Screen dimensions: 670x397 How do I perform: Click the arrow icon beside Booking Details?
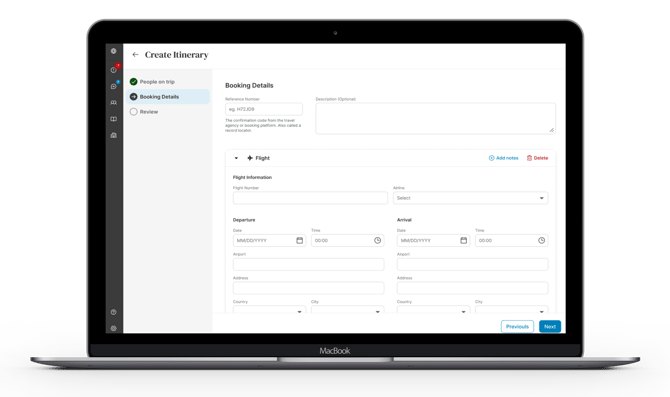pyautogui.click(x=133, y=97)
